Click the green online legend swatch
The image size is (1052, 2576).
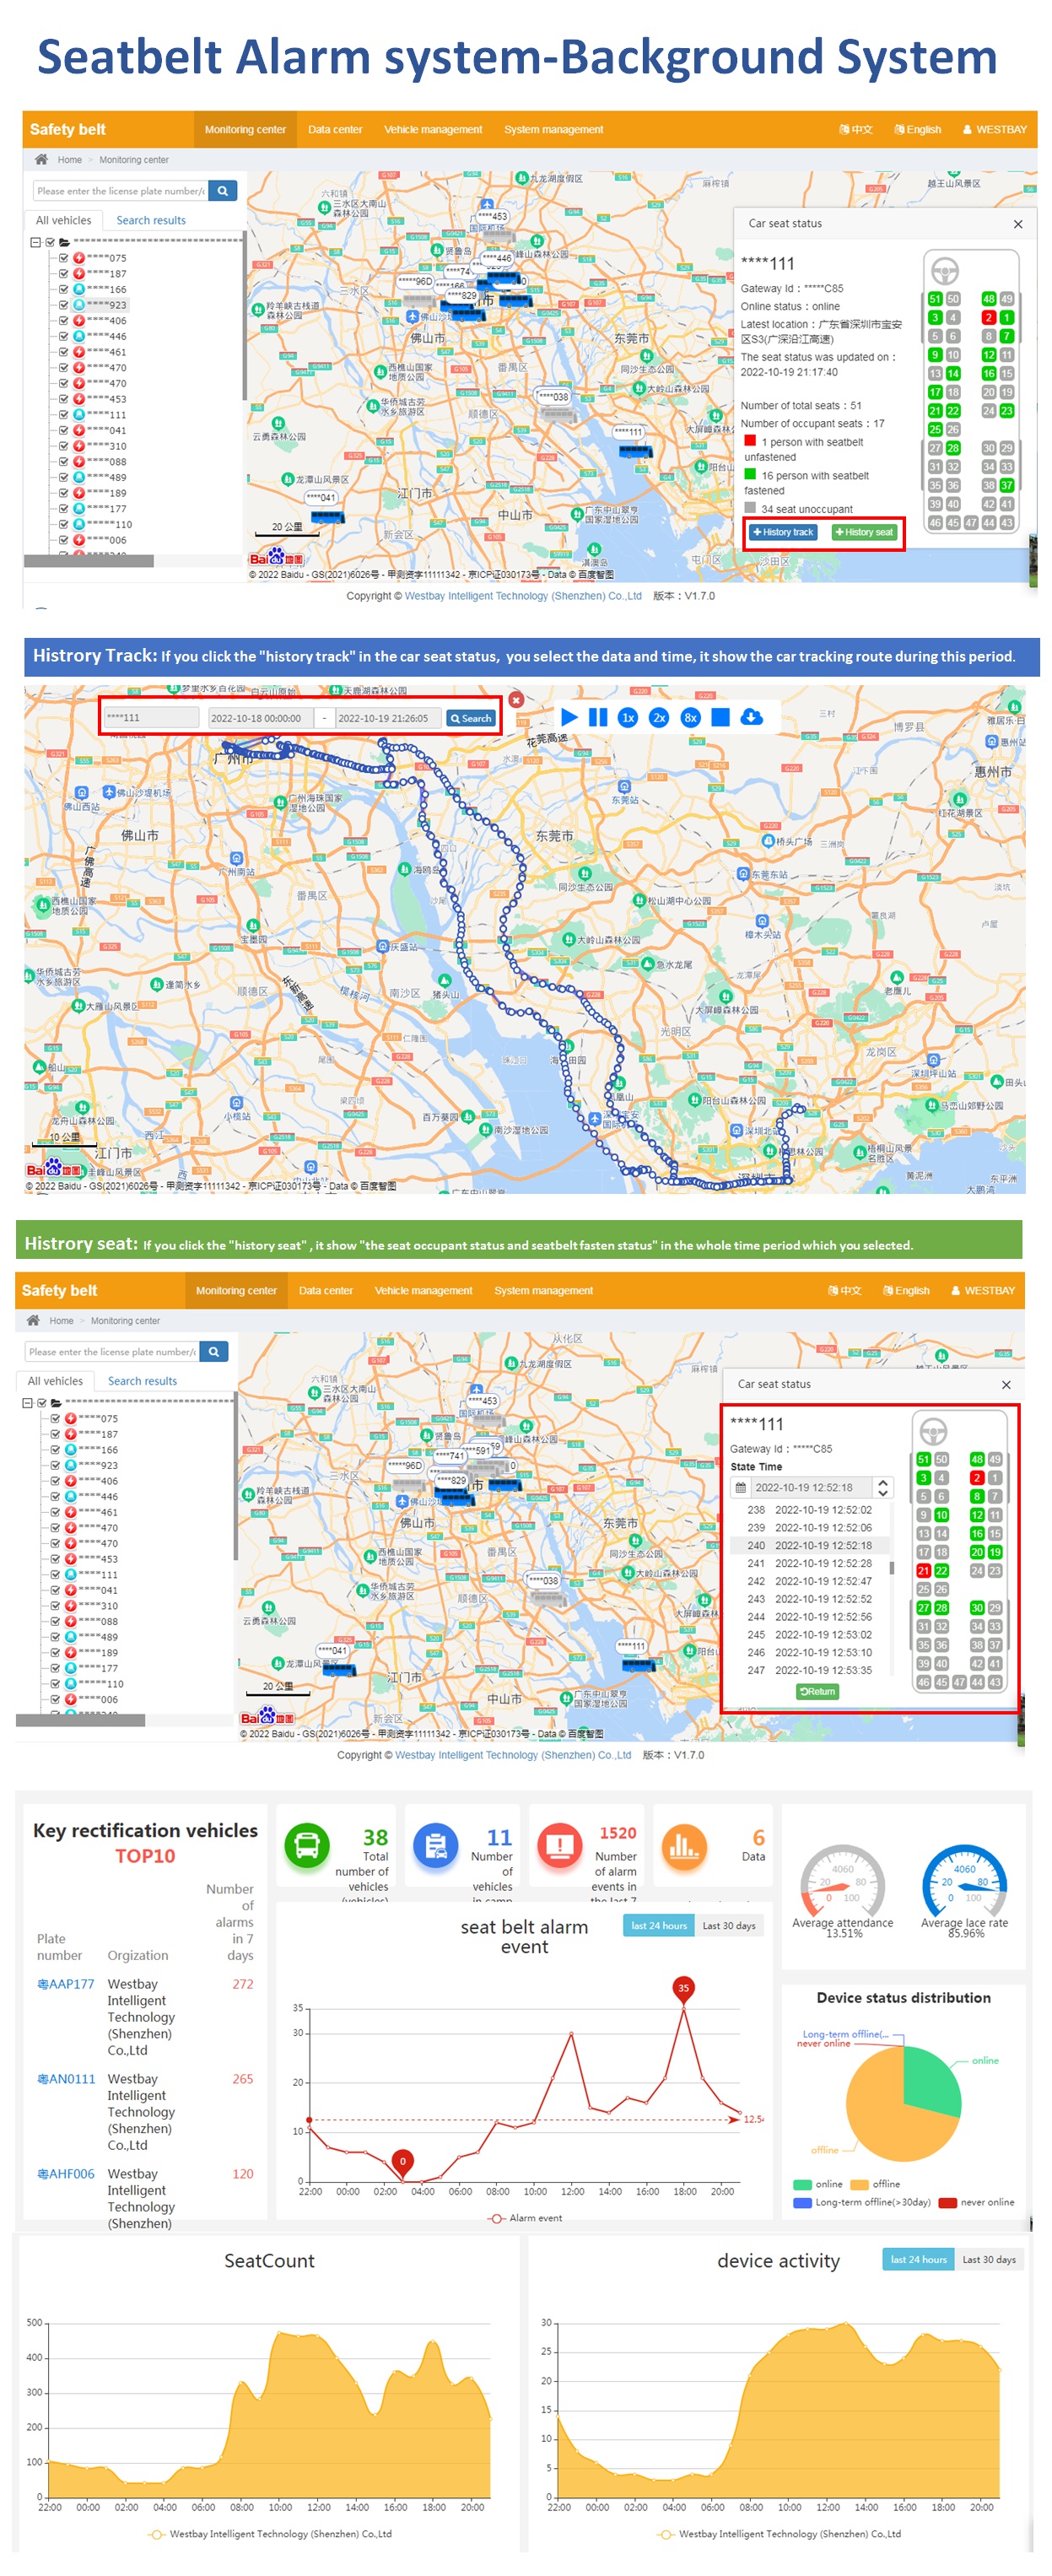[x=802, y=2184]
